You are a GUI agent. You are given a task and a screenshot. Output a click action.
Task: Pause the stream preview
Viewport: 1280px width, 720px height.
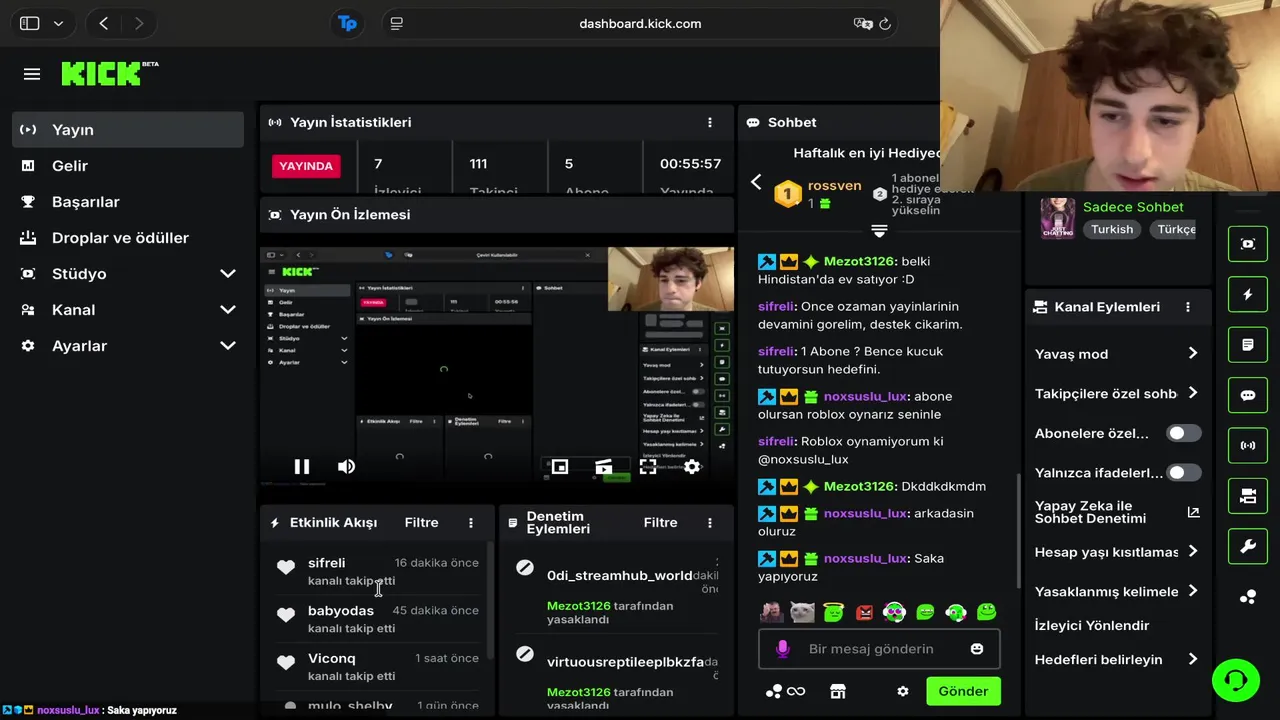pos(301,466)
